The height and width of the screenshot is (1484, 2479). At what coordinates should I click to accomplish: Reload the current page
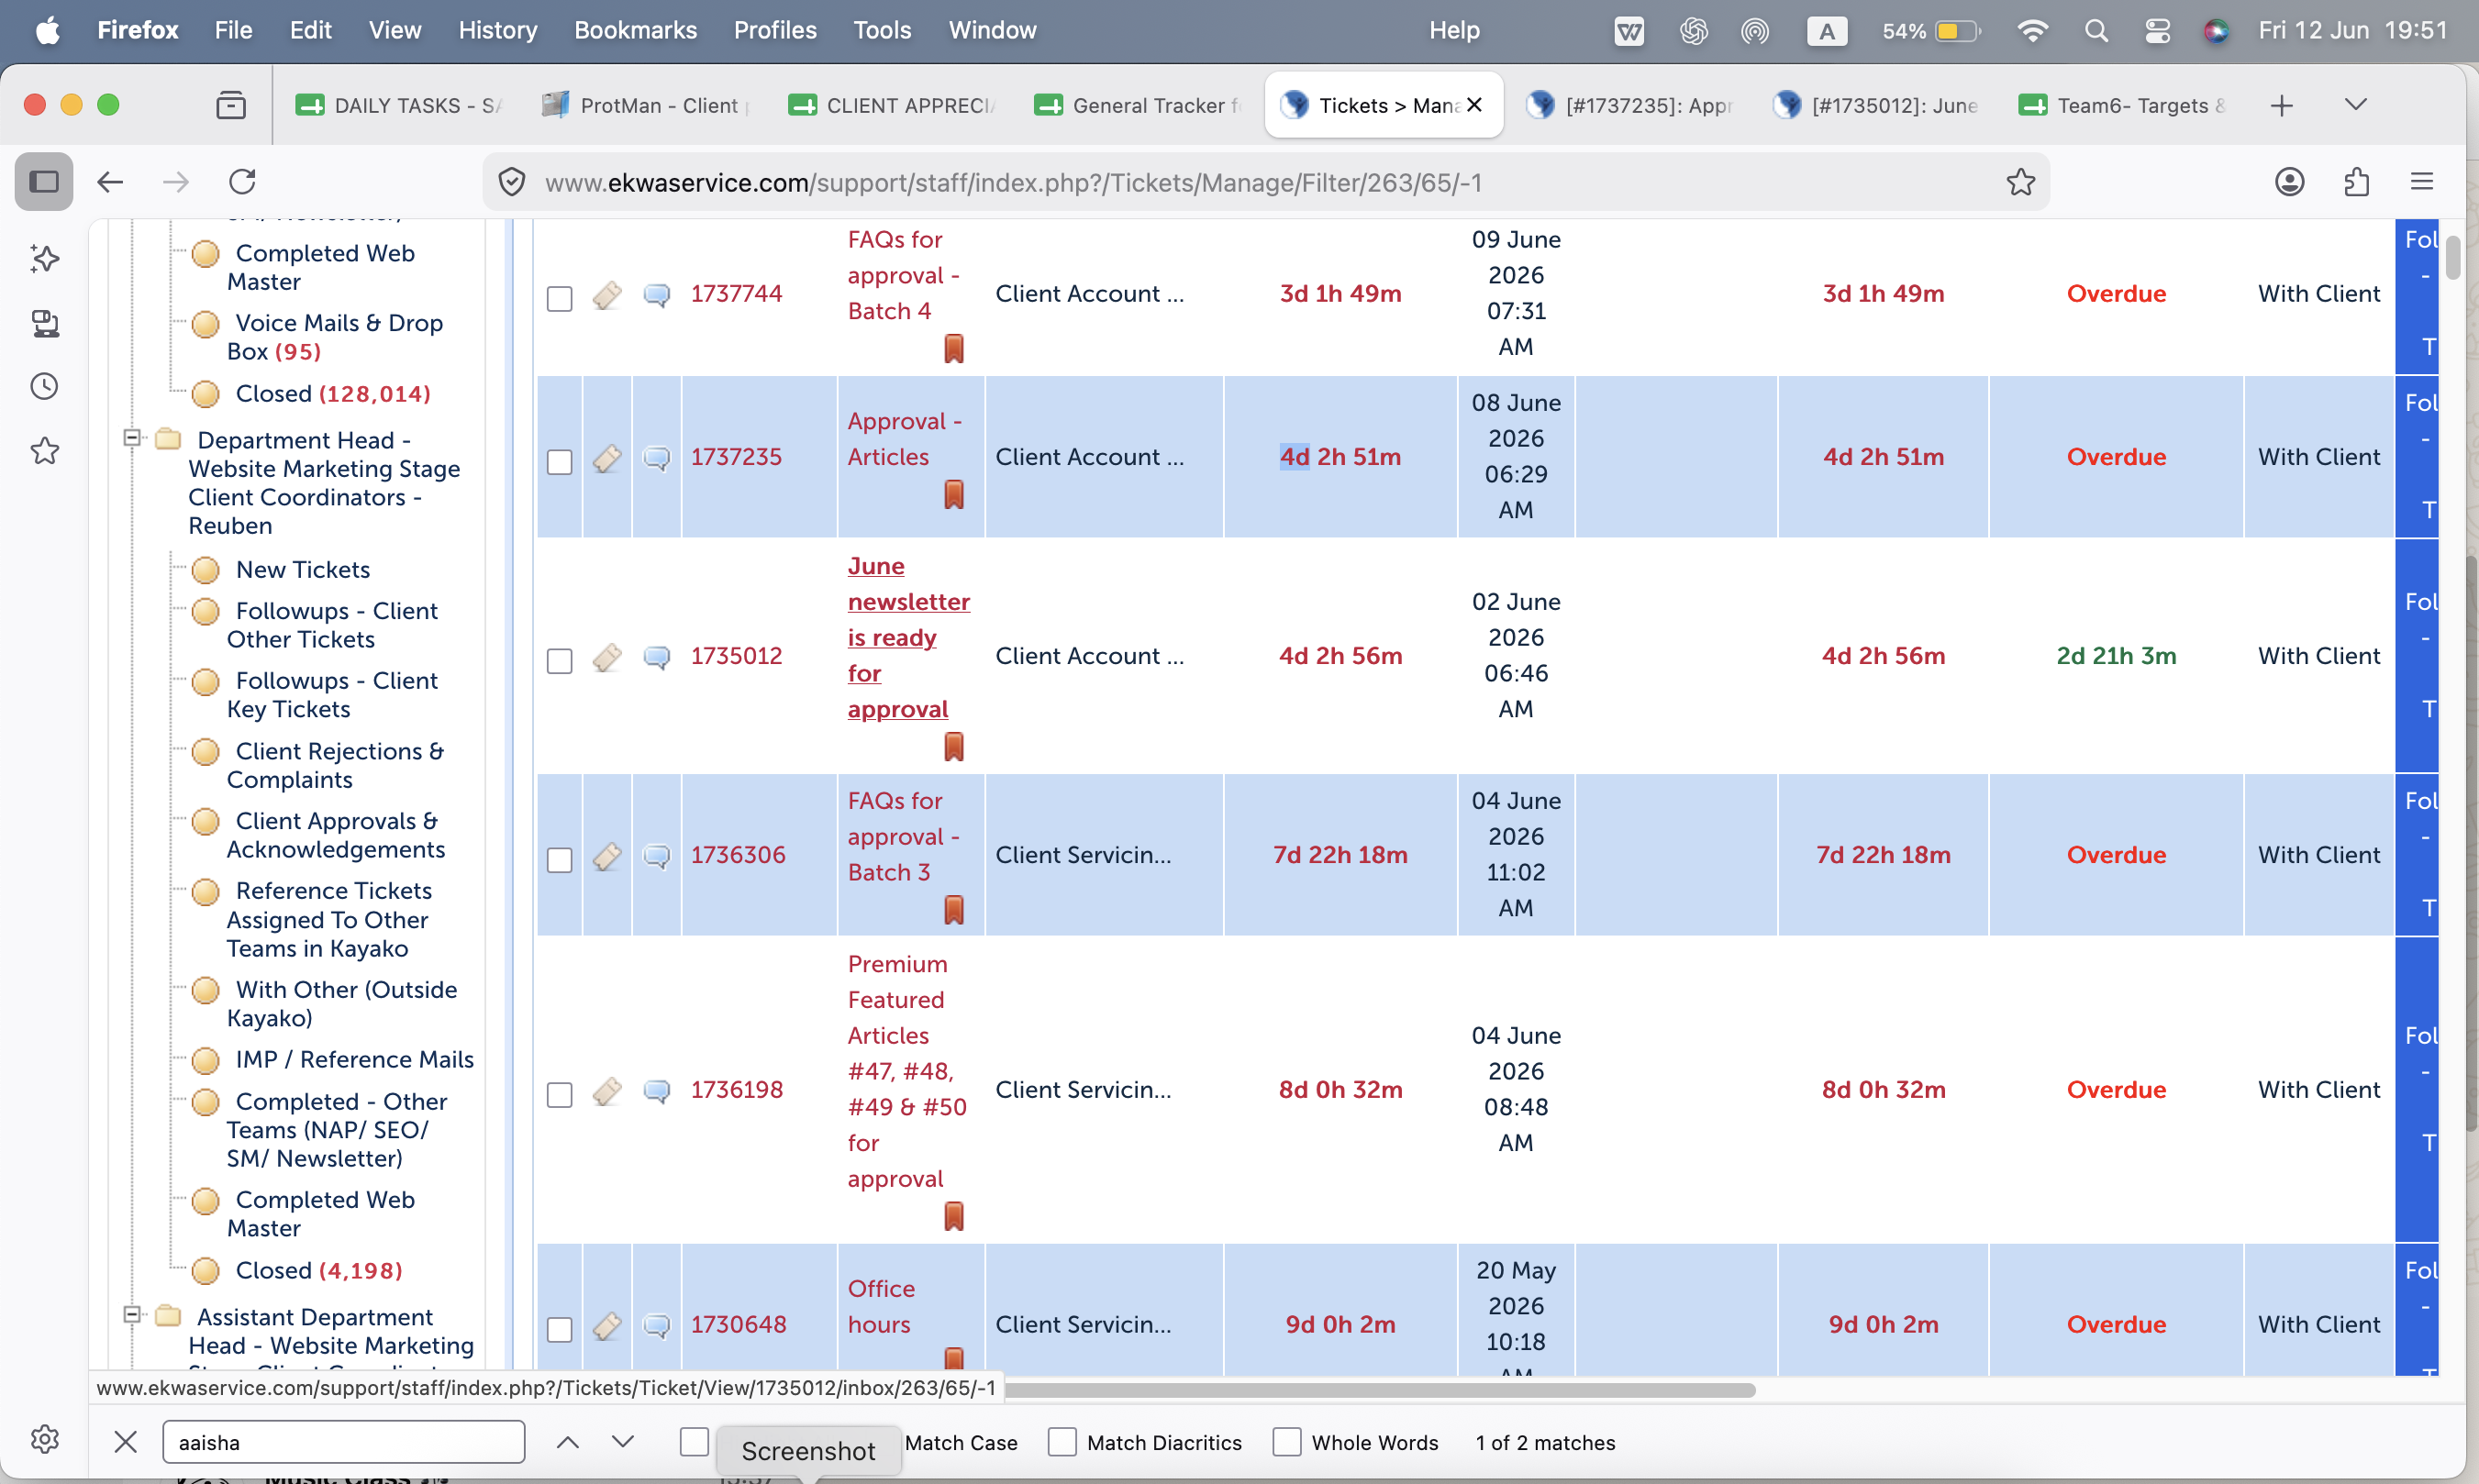(243, 182)
